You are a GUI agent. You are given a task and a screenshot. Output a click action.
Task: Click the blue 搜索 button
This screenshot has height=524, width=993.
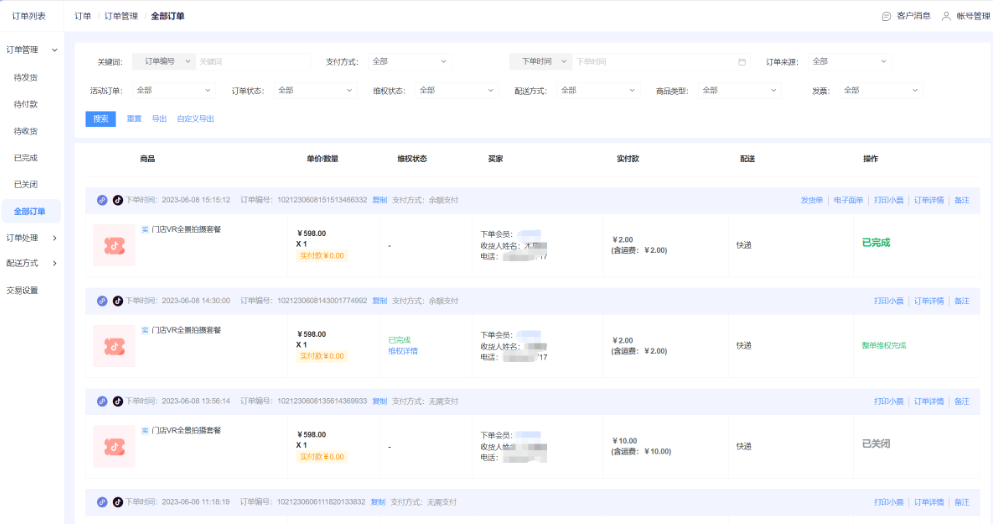pos(100,119)
